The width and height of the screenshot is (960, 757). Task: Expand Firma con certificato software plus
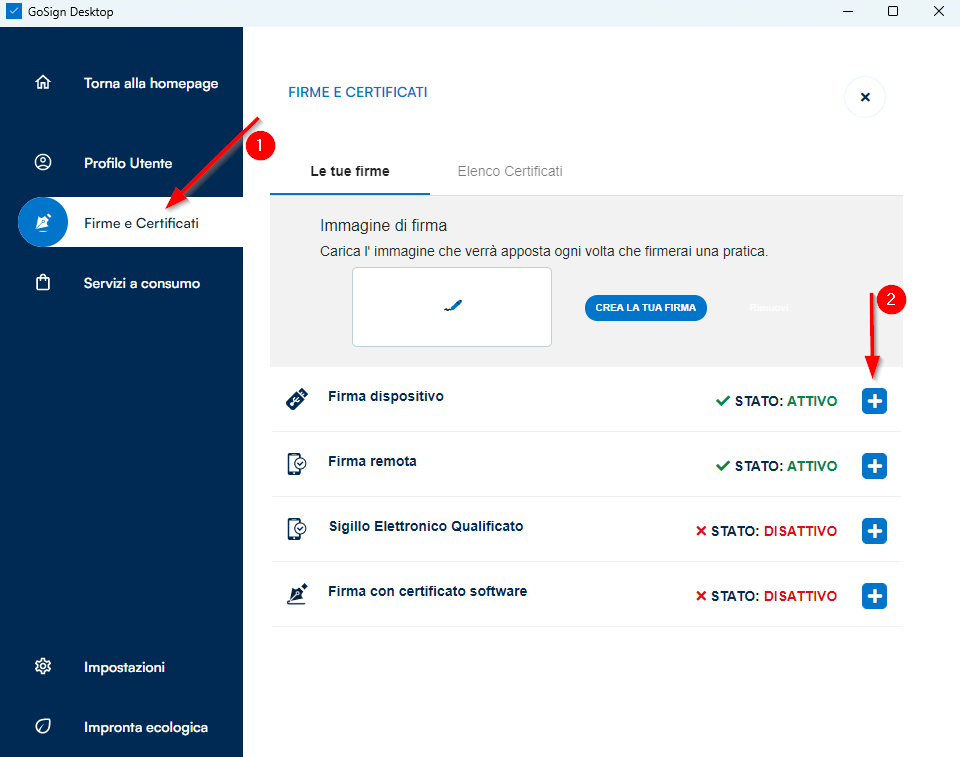pos(874,596)
